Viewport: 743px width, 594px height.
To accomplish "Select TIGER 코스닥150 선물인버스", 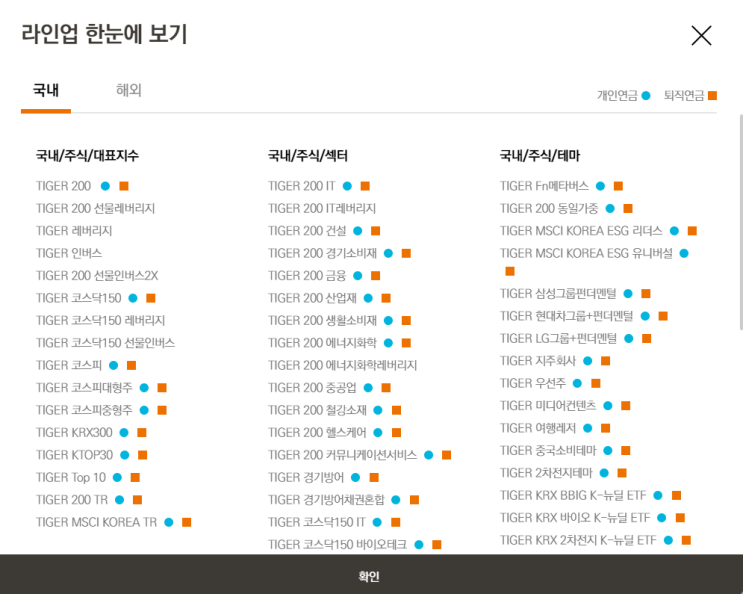I will tap(106, 342).
